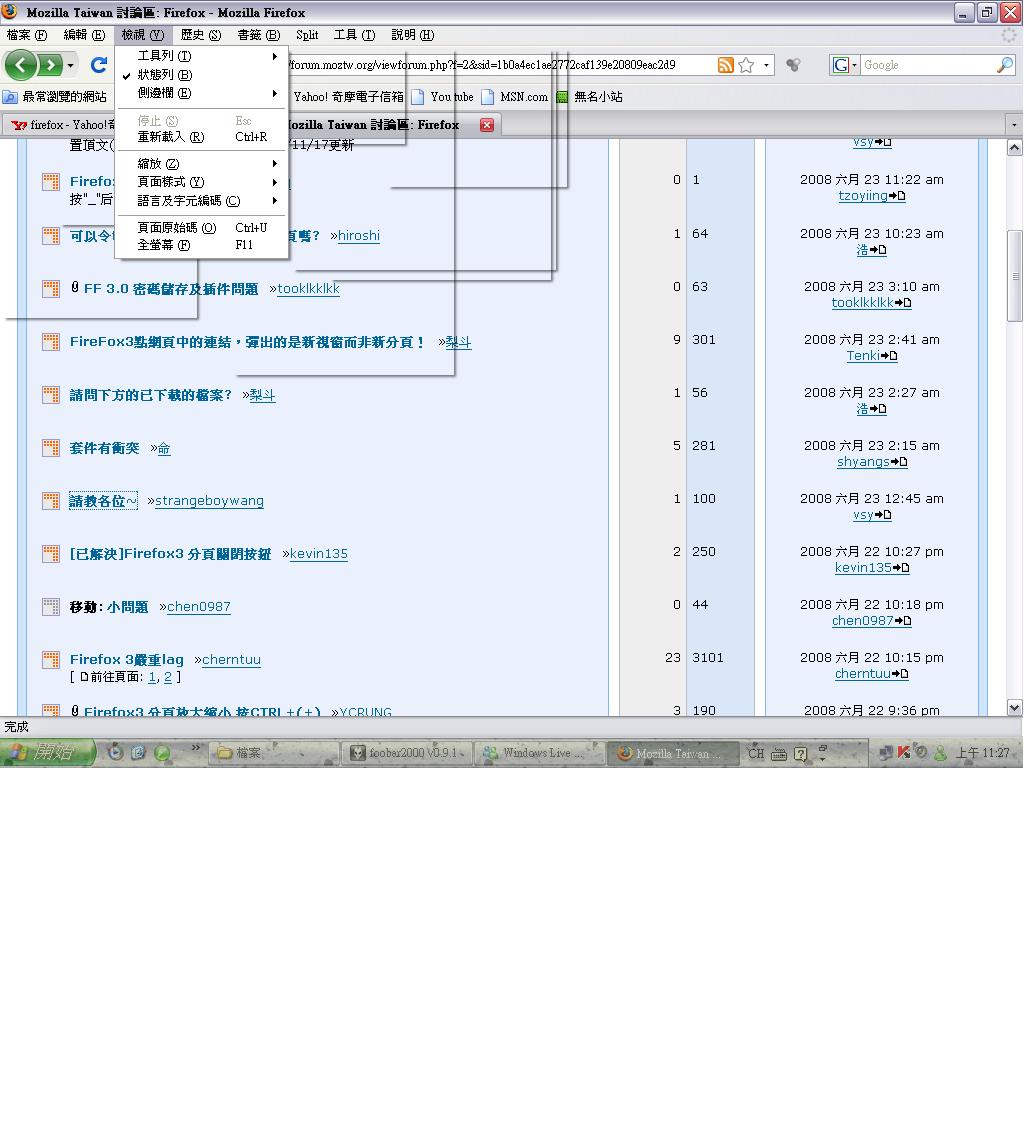Select 頁面原始碼 (O) menu entry
The width and height of the screenshot is (1024, 1123).
click(x=201, y=228)
